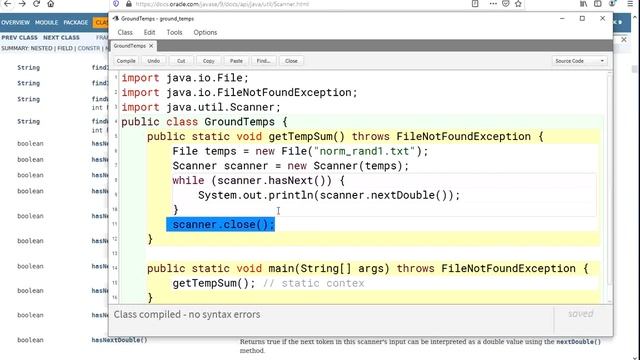Open the hasNextDouble() method link

[x=119, y=340]
